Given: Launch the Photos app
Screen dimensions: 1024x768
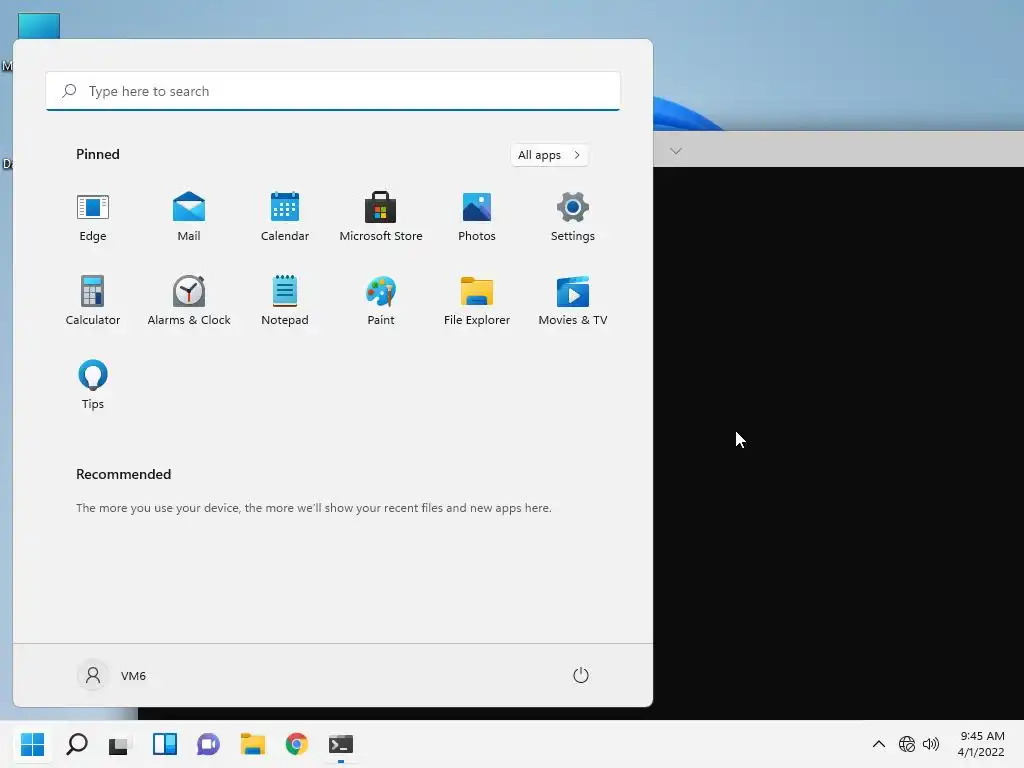Looking at the screenshot, I should [477, 217].
